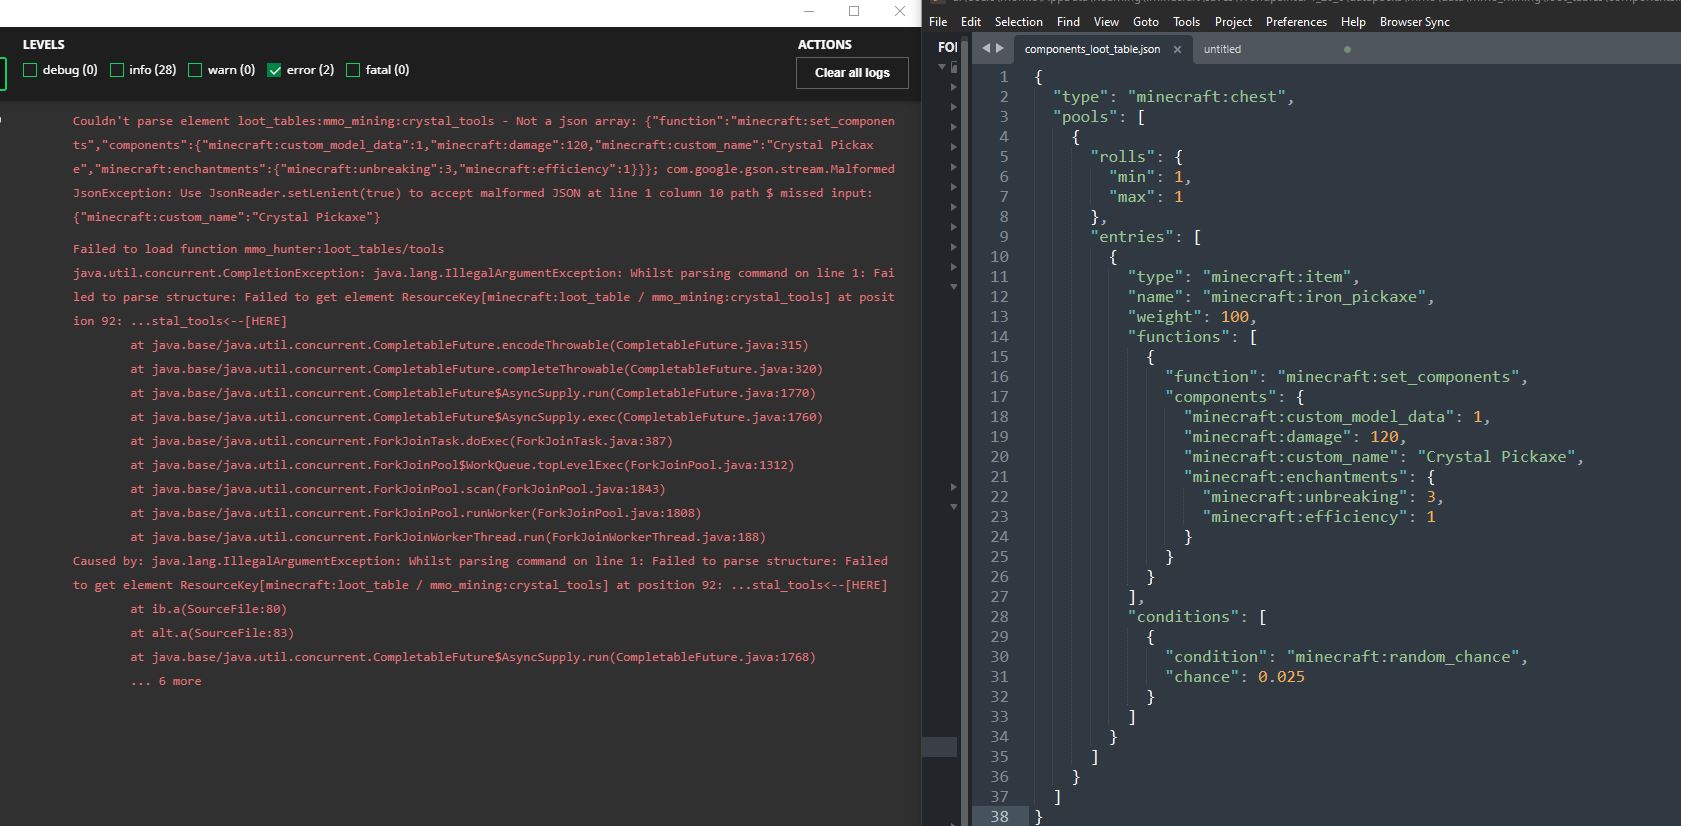Screen dimensions: 1681x826
Task: Click line number 20 in the gutter
Action: [999, 457]
